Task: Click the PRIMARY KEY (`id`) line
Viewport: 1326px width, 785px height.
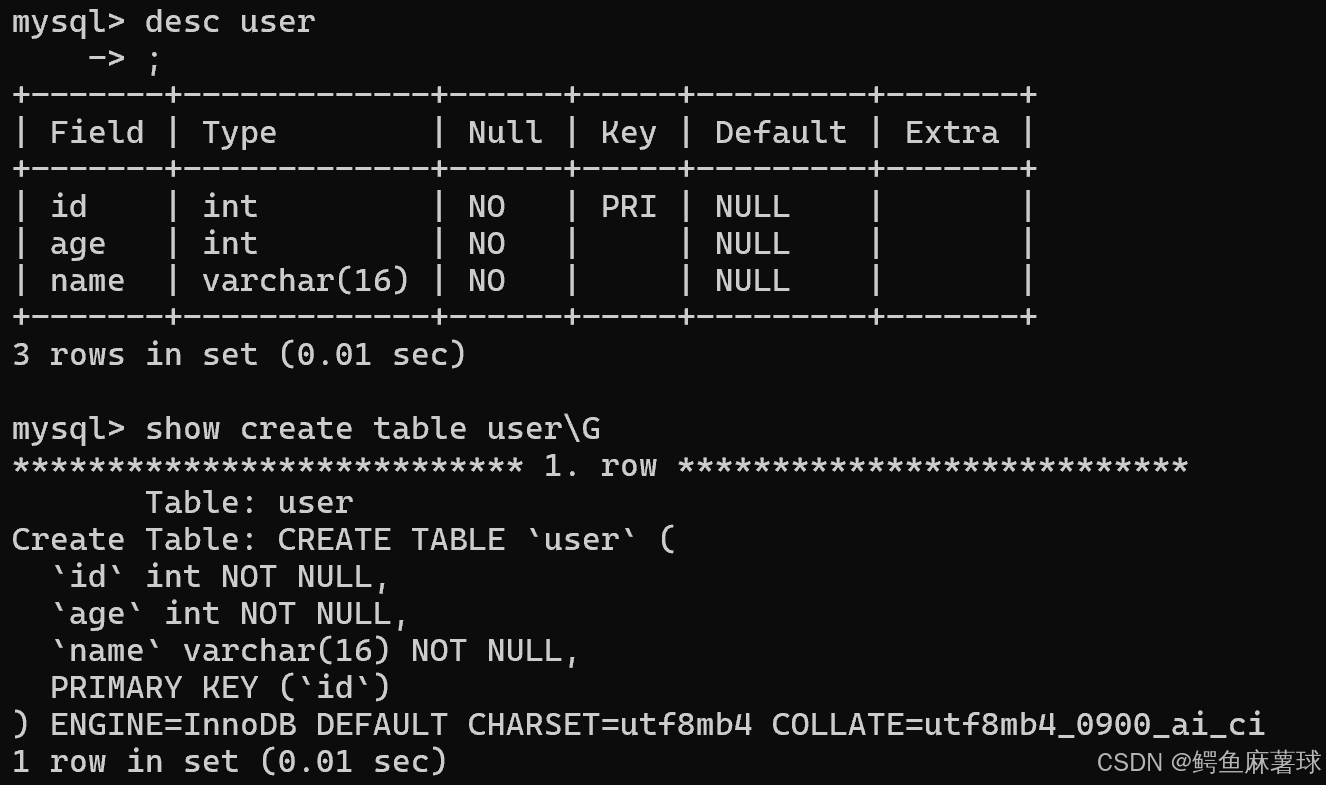Action: [220, 688]
